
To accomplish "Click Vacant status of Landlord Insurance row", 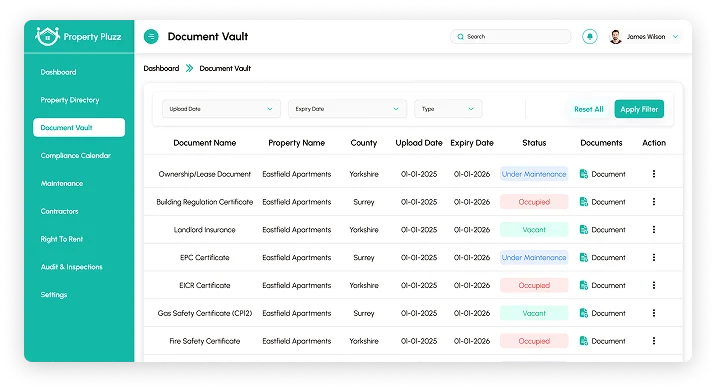I will pyautogui.click(x=534, y=230).
